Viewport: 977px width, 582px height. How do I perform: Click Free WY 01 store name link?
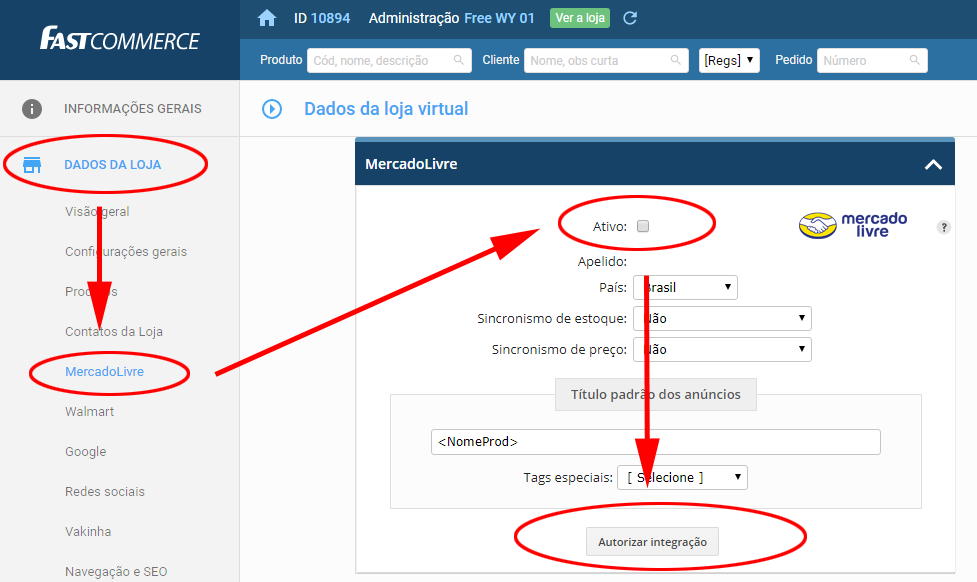(x=500, y=18)
